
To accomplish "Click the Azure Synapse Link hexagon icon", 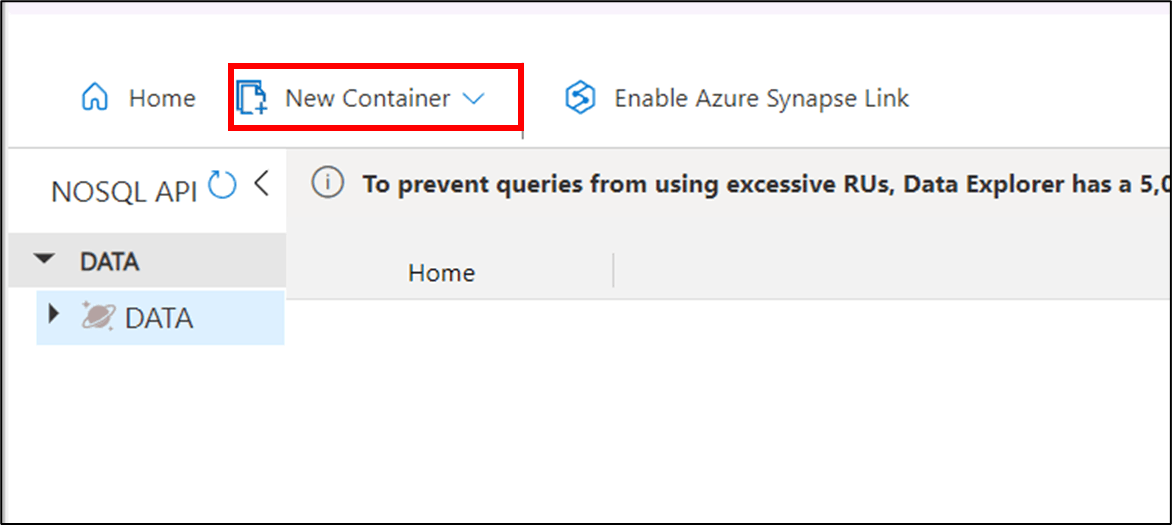I will point(580,98).
